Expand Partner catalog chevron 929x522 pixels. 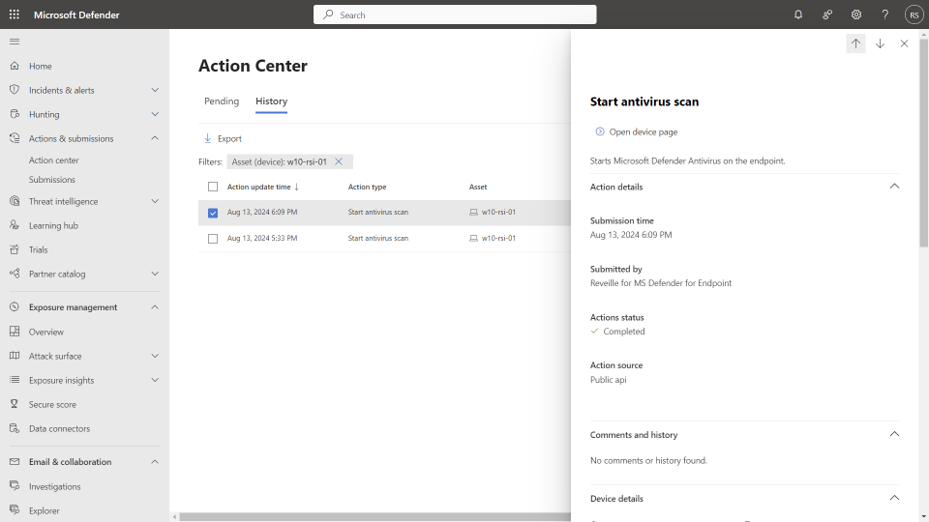pyautogui.click(x=155, y=274)
